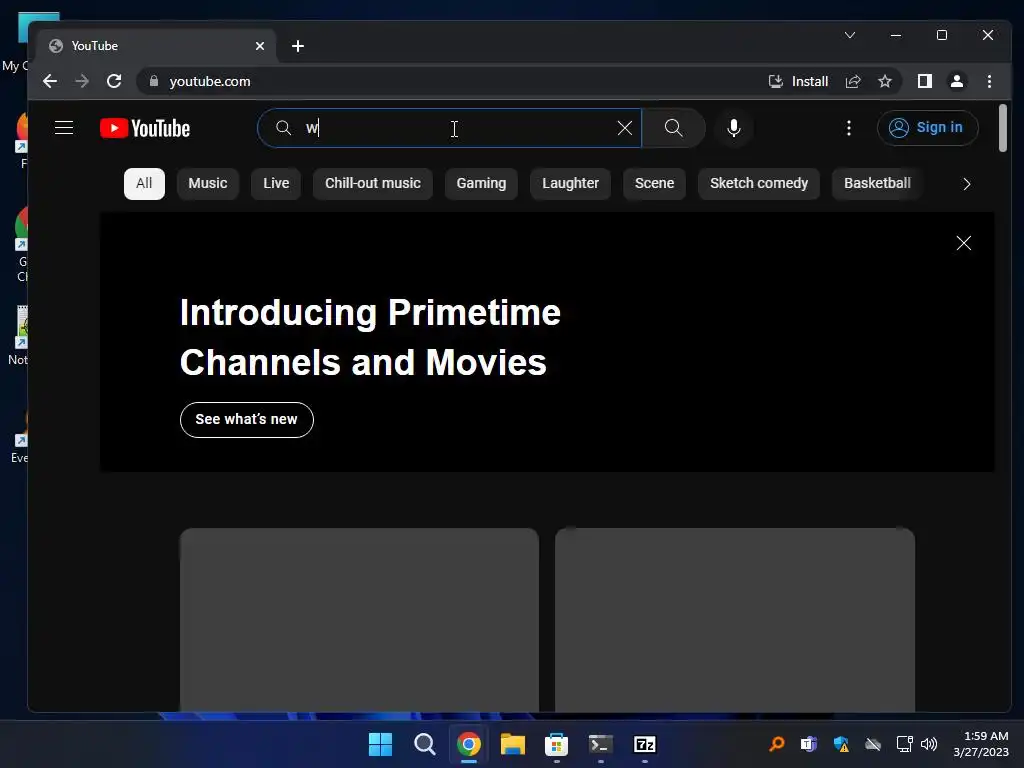Filter by the Basketball chip
The image size is (1024, 768).
coord(877,184)
